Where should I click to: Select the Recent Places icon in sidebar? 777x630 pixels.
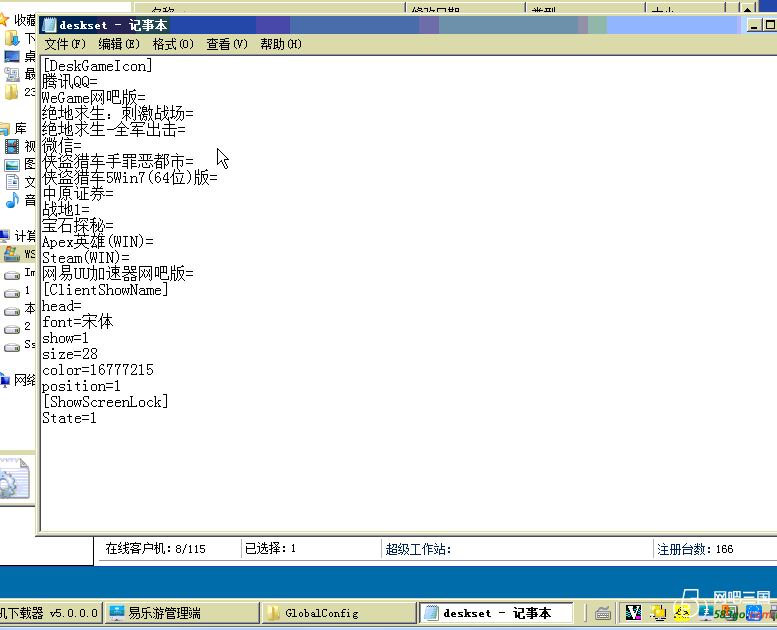click(x=12, y=74)
